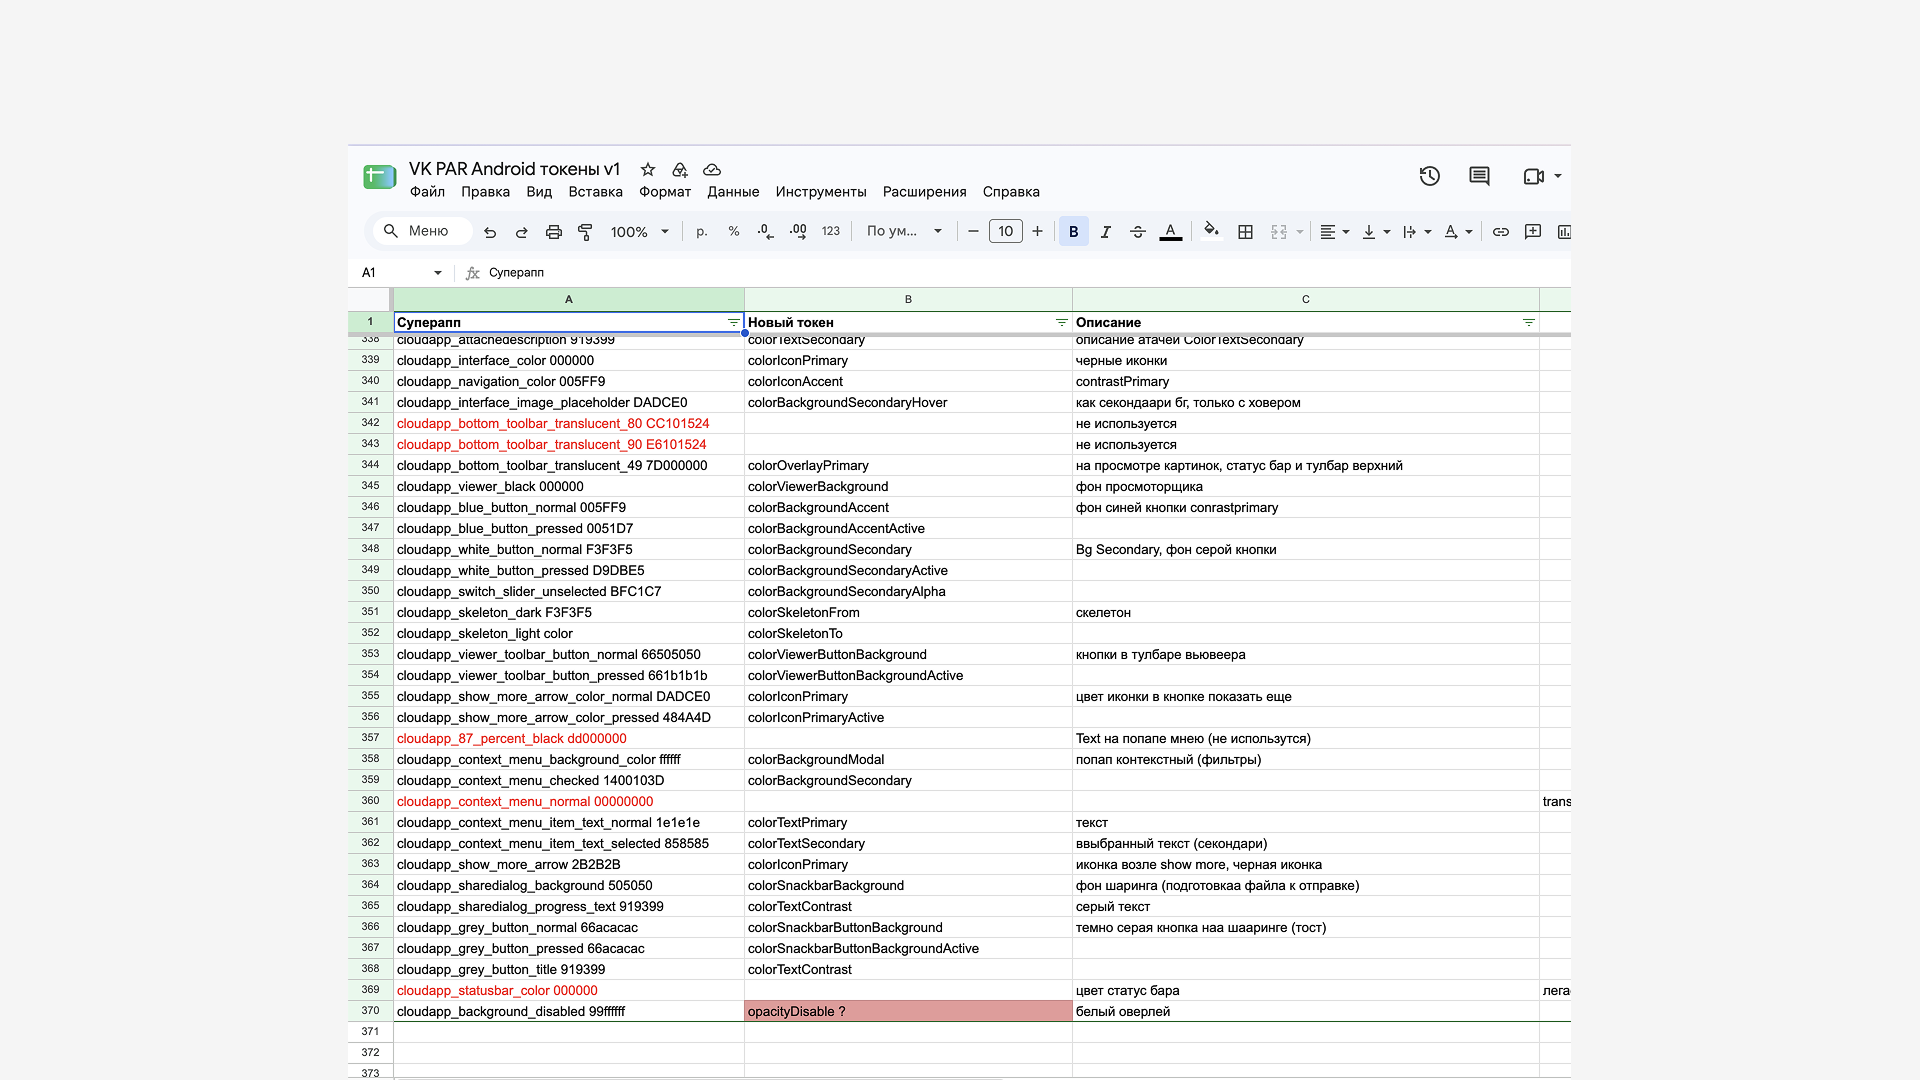
Task: Select cell colorSkeletonFrom
Action: click(x=908, y=613)
